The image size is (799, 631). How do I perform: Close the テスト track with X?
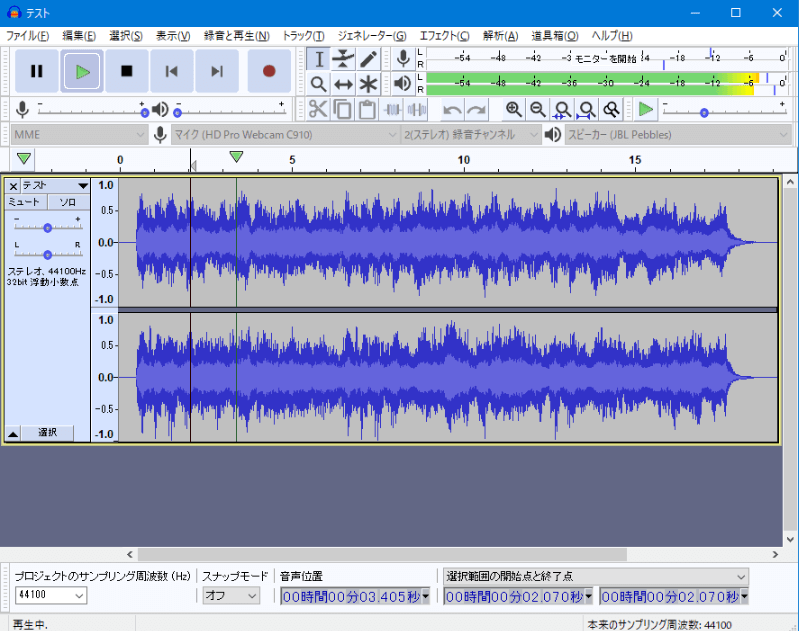[x=13, y=187]
